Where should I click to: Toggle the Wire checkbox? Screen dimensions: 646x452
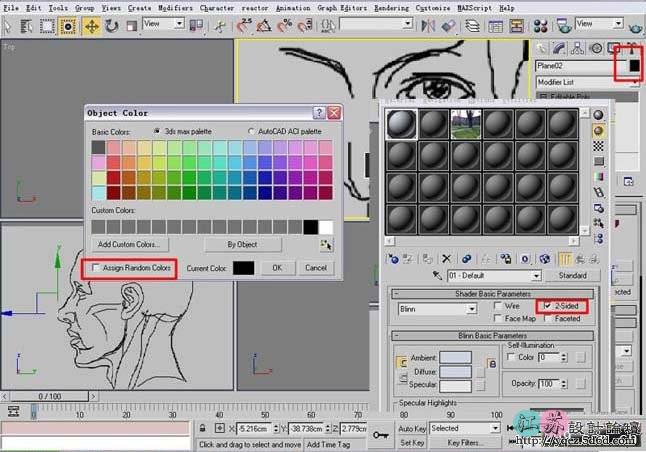tap(498, 306)
